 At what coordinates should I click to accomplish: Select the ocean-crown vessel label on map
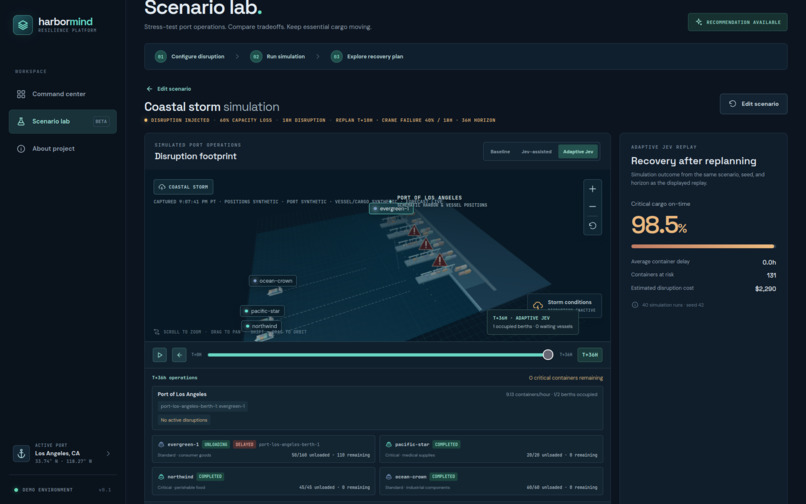[x=272, y=281]
